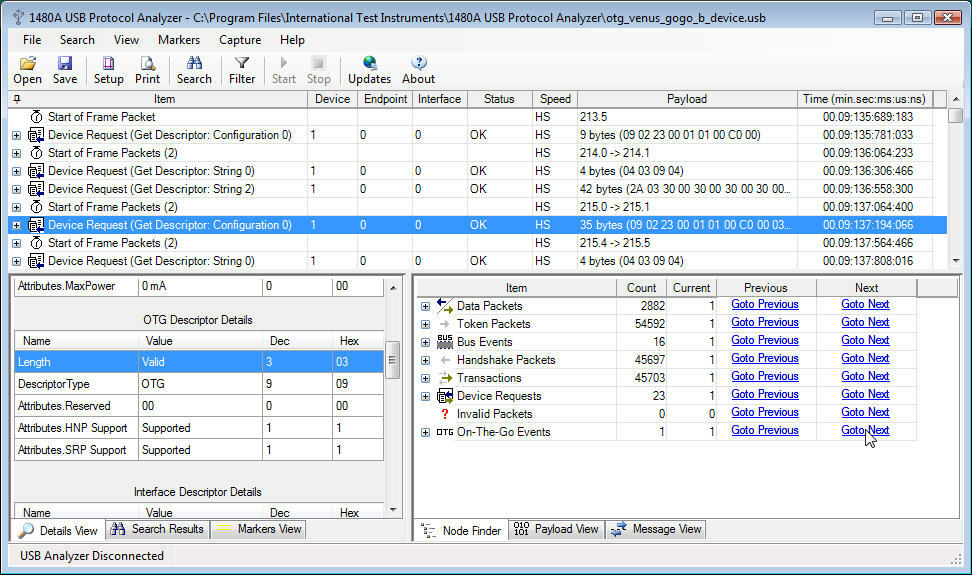The image size is (972, 575).
Task: Open the View menu
Action: pos(126,40)
